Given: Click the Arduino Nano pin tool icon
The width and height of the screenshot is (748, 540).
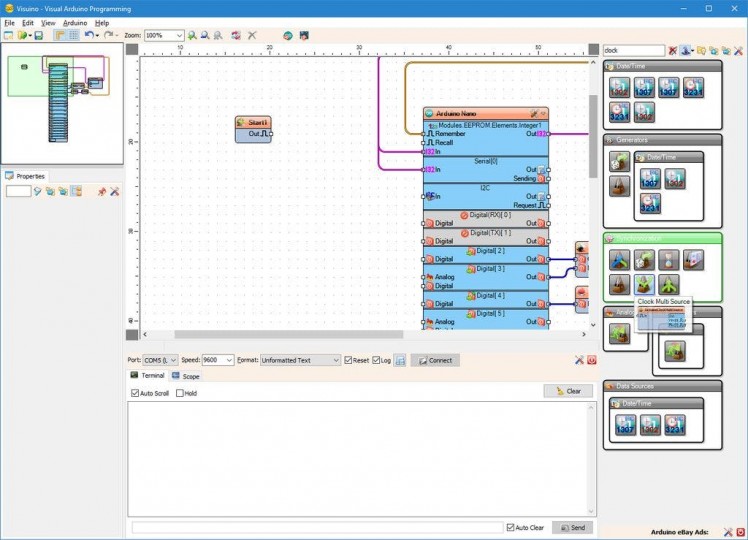Looking at the screenshot, I should coord(535,114).
